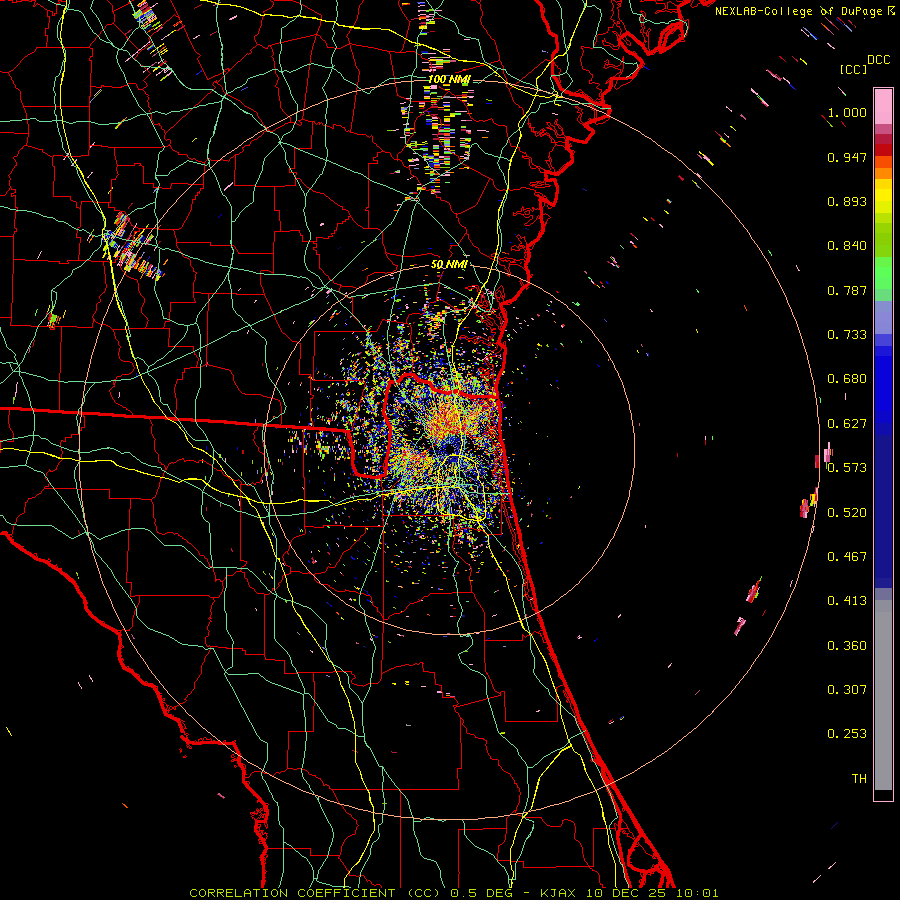This screenshot has width=900, height=900.
Task: Click the 0.947 scale value
Action: 847,157
